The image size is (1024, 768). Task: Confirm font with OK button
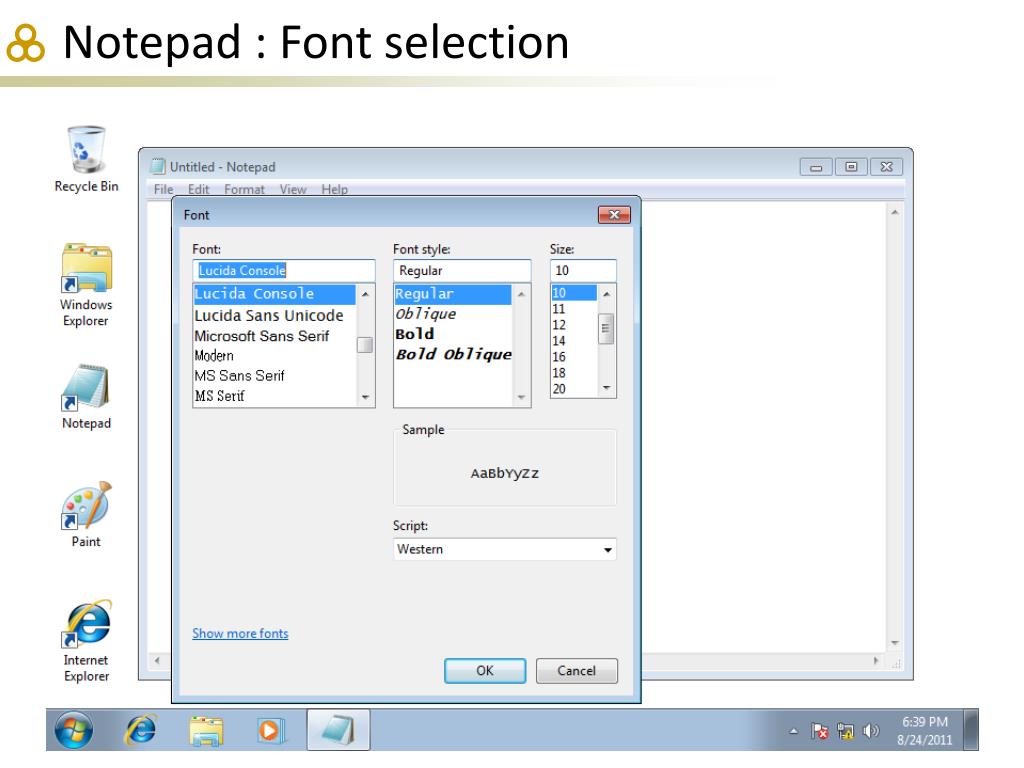click(x=485, y=671)
